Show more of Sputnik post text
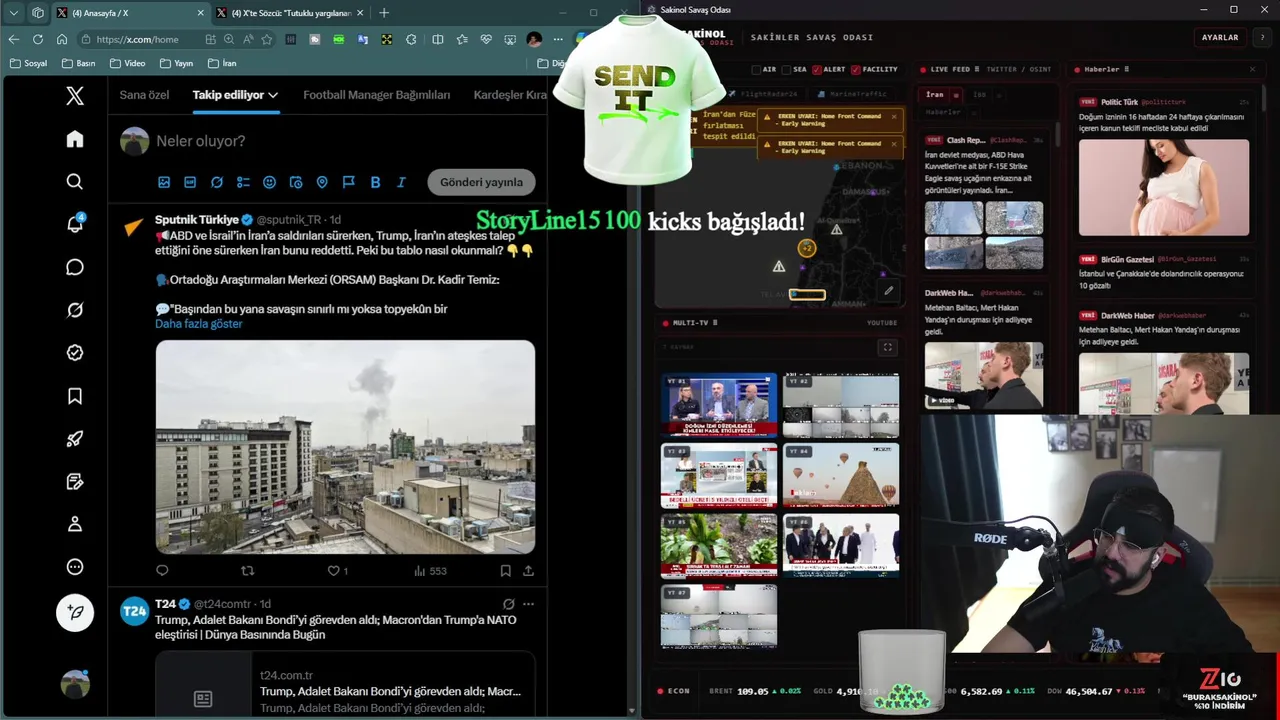The height and width of the screenshot is (720, 1280). pos(198,324)
